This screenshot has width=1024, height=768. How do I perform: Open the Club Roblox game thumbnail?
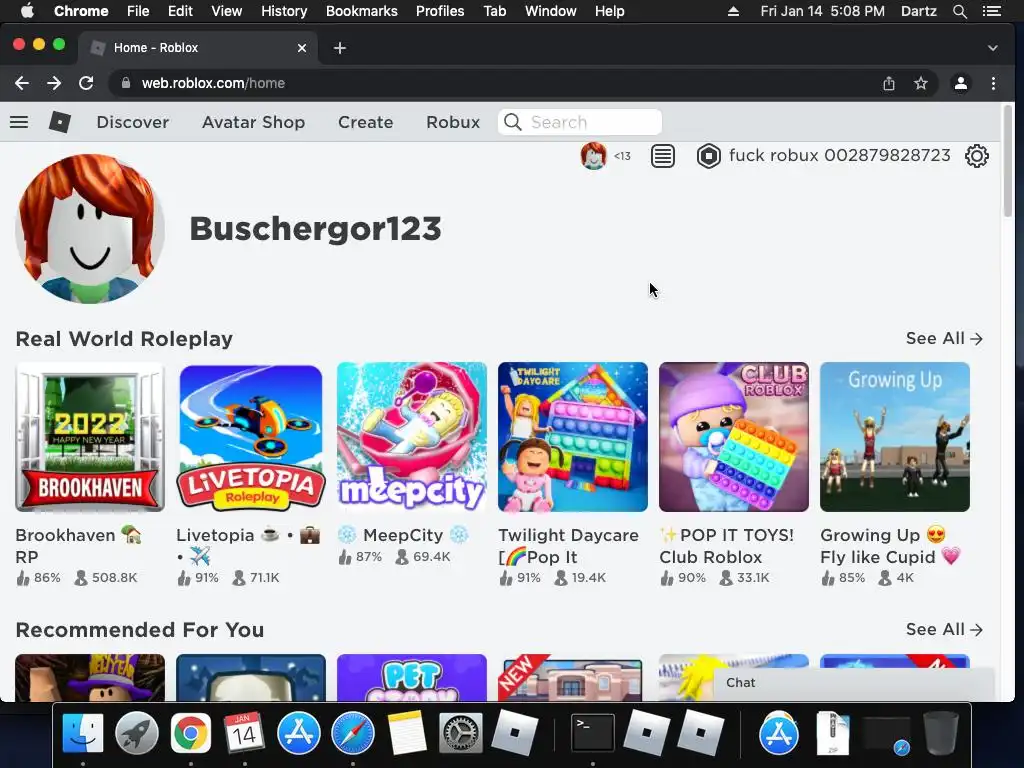click(734, 437)
